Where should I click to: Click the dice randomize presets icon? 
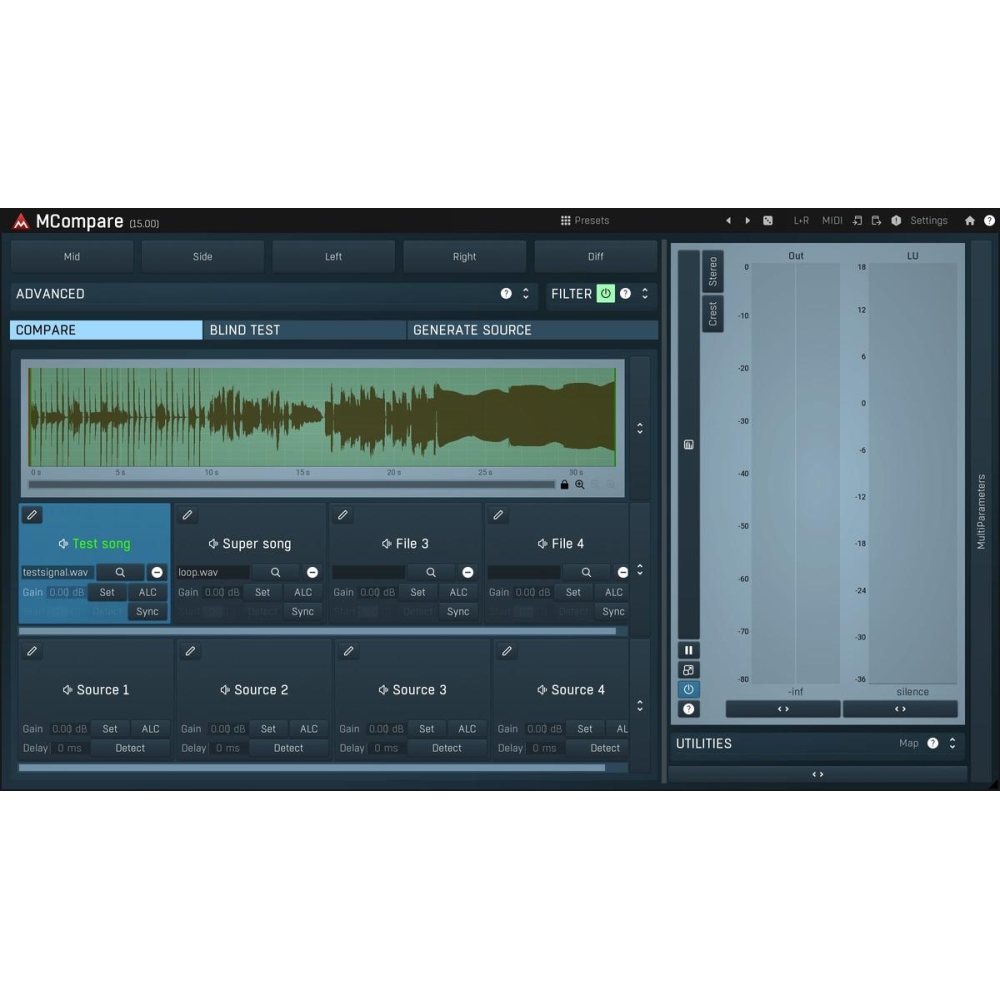(x=768, y=220)
